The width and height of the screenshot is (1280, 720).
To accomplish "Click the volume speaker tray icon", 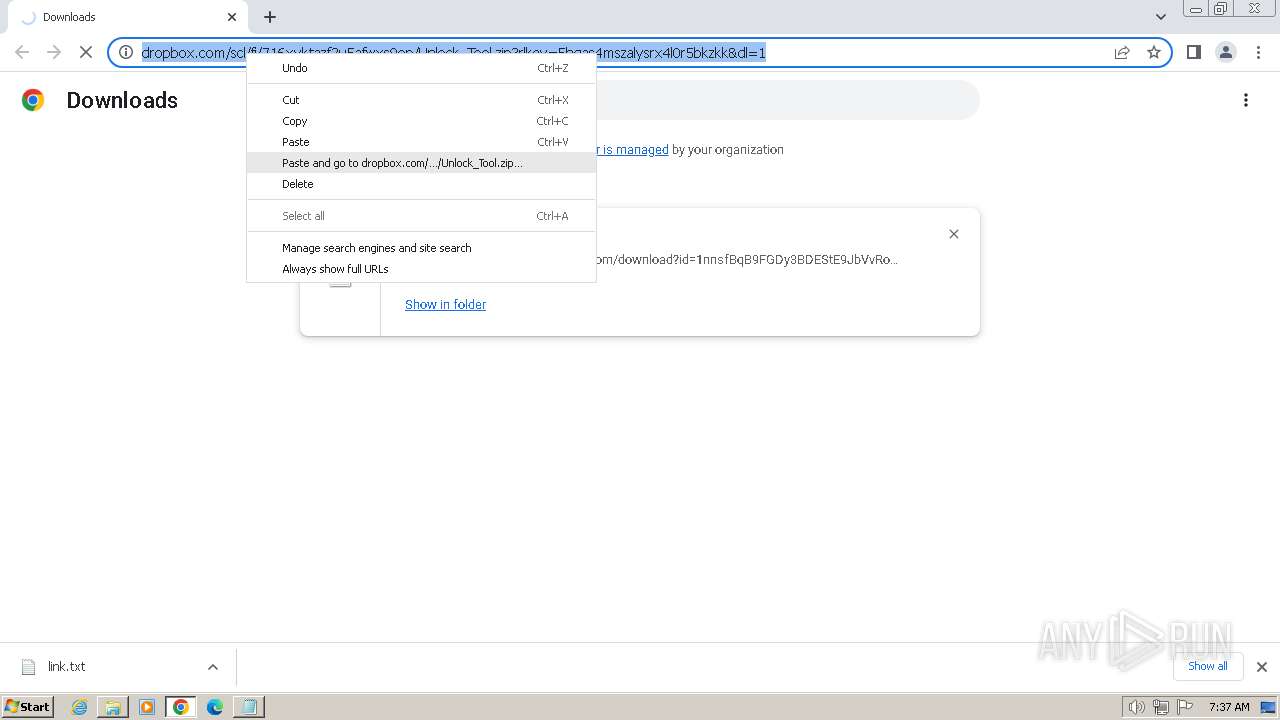I will [x=1136, y=707].
